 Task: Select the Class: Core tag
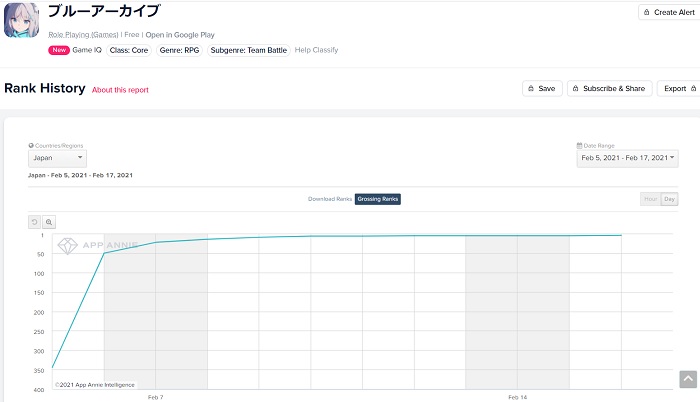tap(129, 50)
